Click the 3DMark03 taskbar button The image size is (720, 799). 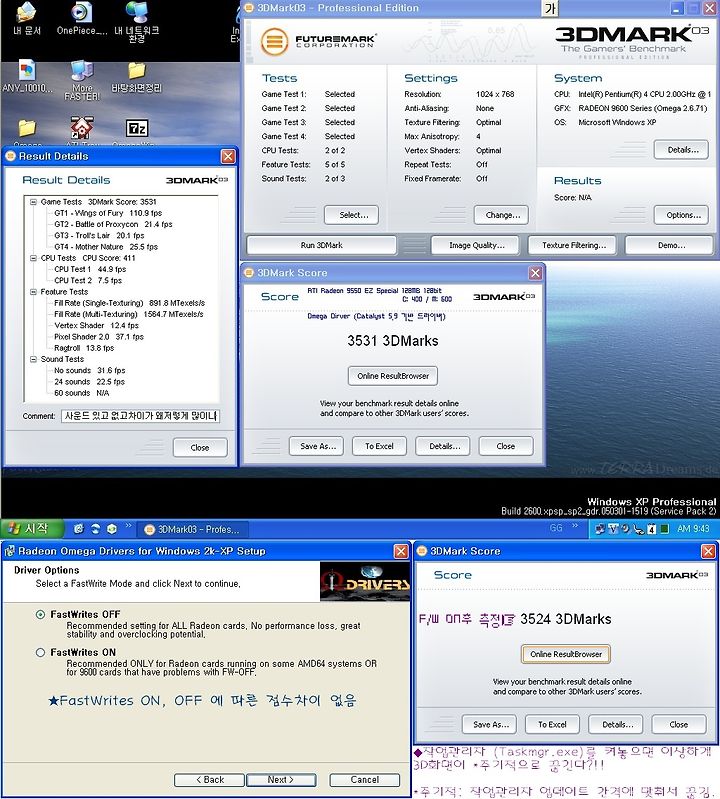tap(193, 529)
